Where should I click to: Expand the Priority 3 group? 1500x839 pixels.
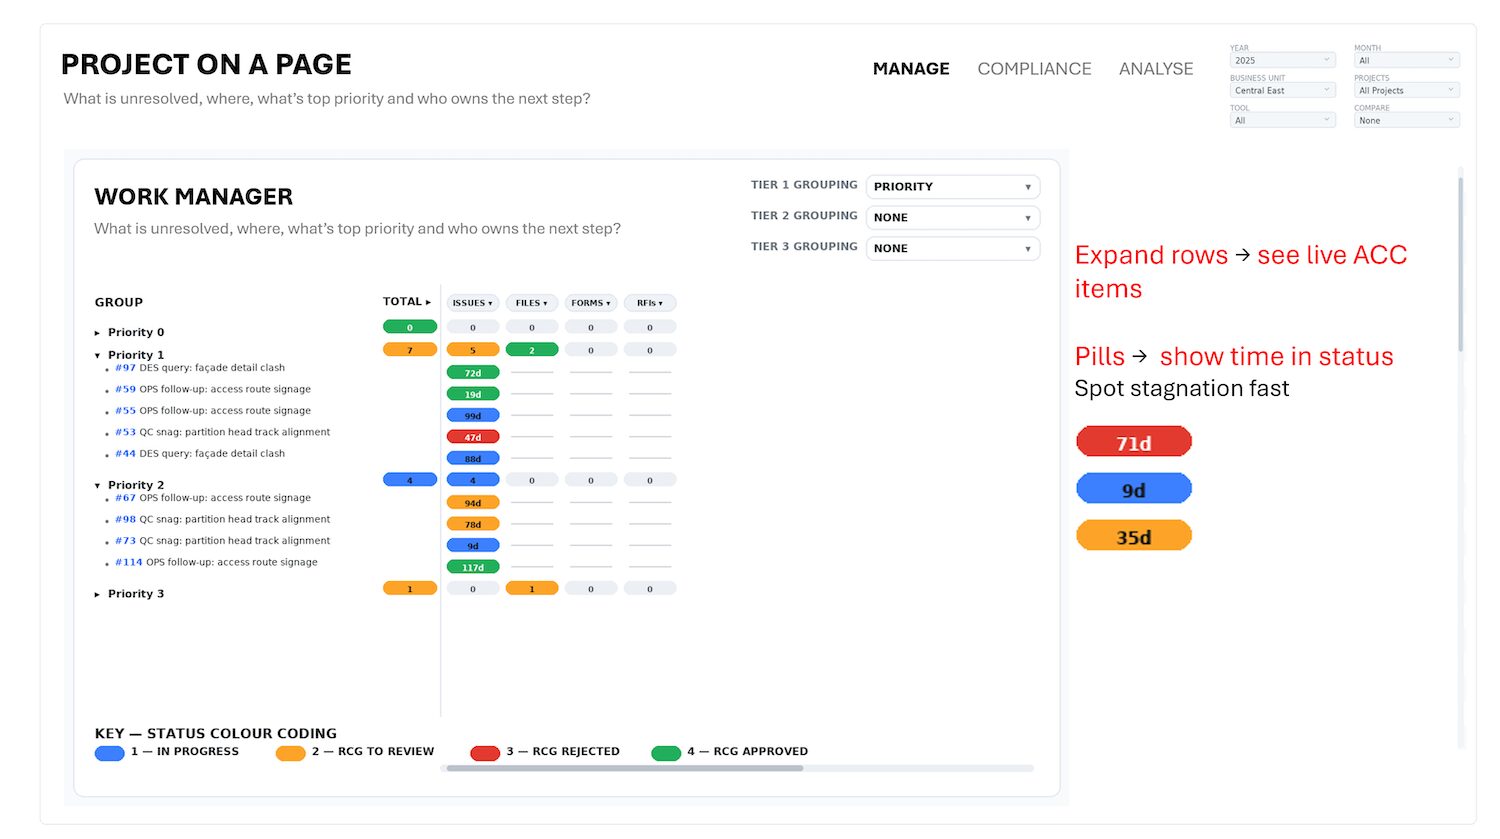(x=98, y=593)
